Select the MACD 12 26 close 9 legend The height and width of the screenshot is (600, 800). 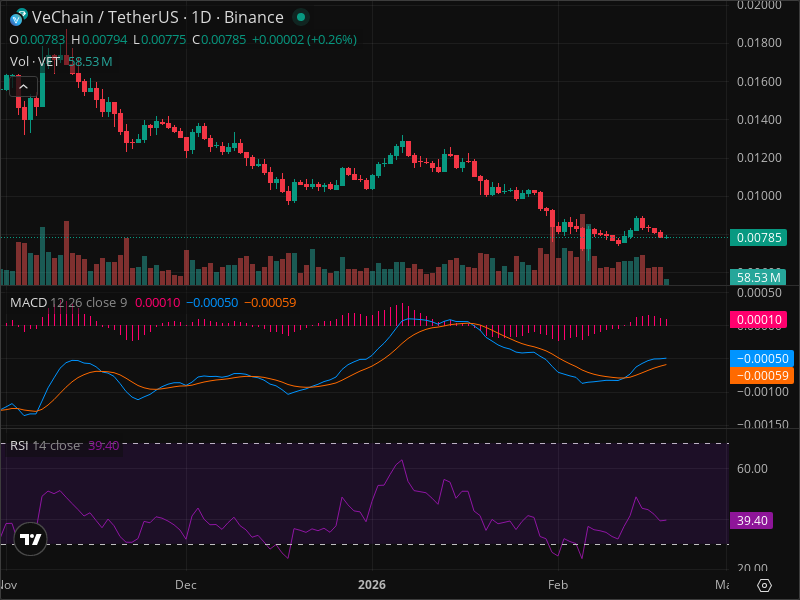coord(68,303)
